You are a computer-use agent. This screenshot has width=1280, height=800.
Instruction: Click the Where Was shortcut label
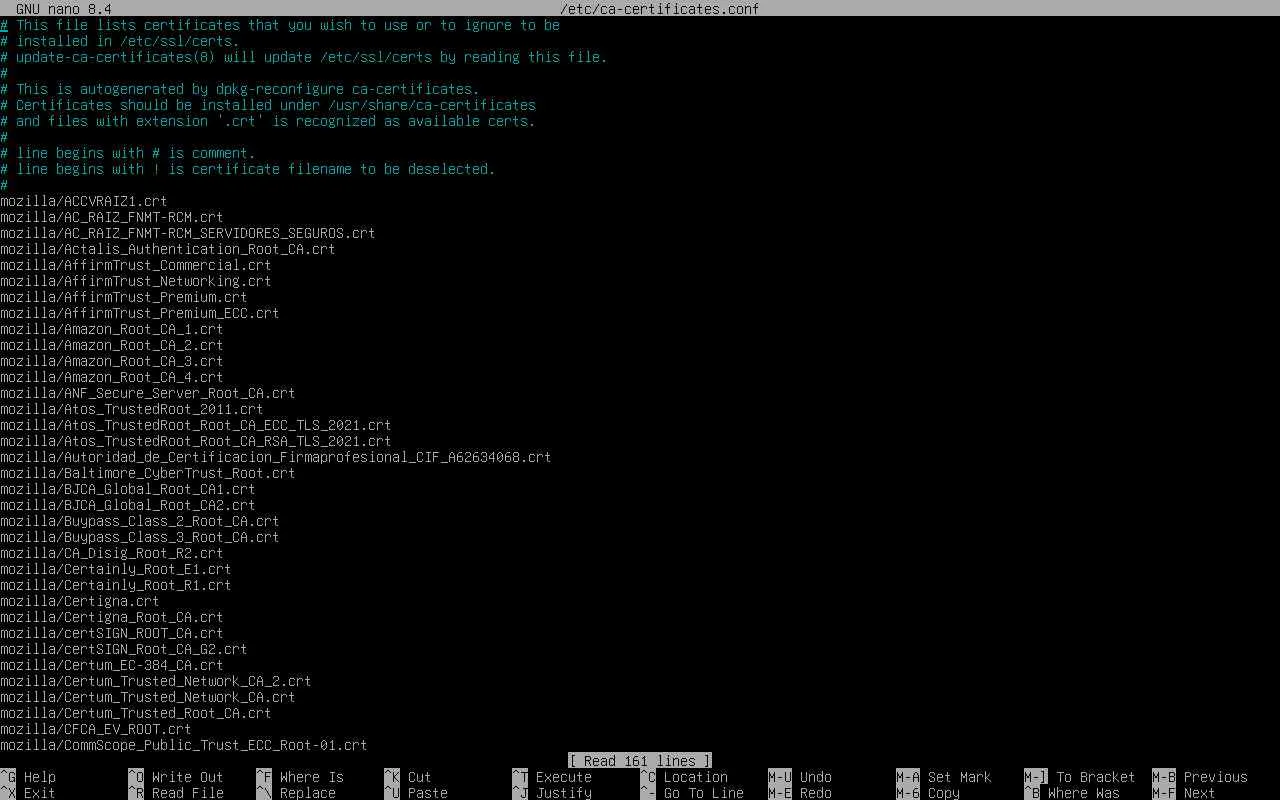click(1083, 793)
